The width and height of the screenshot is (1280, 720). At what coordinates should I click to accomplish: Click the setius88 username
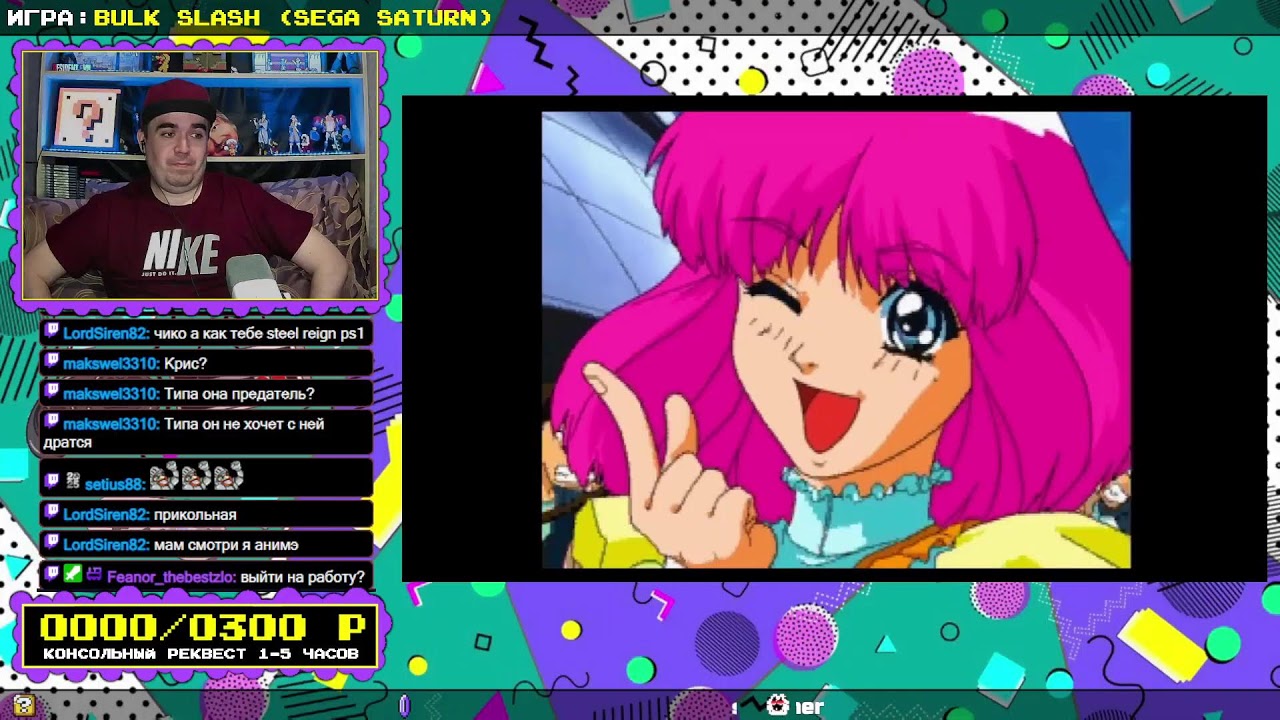pos(115,484)
